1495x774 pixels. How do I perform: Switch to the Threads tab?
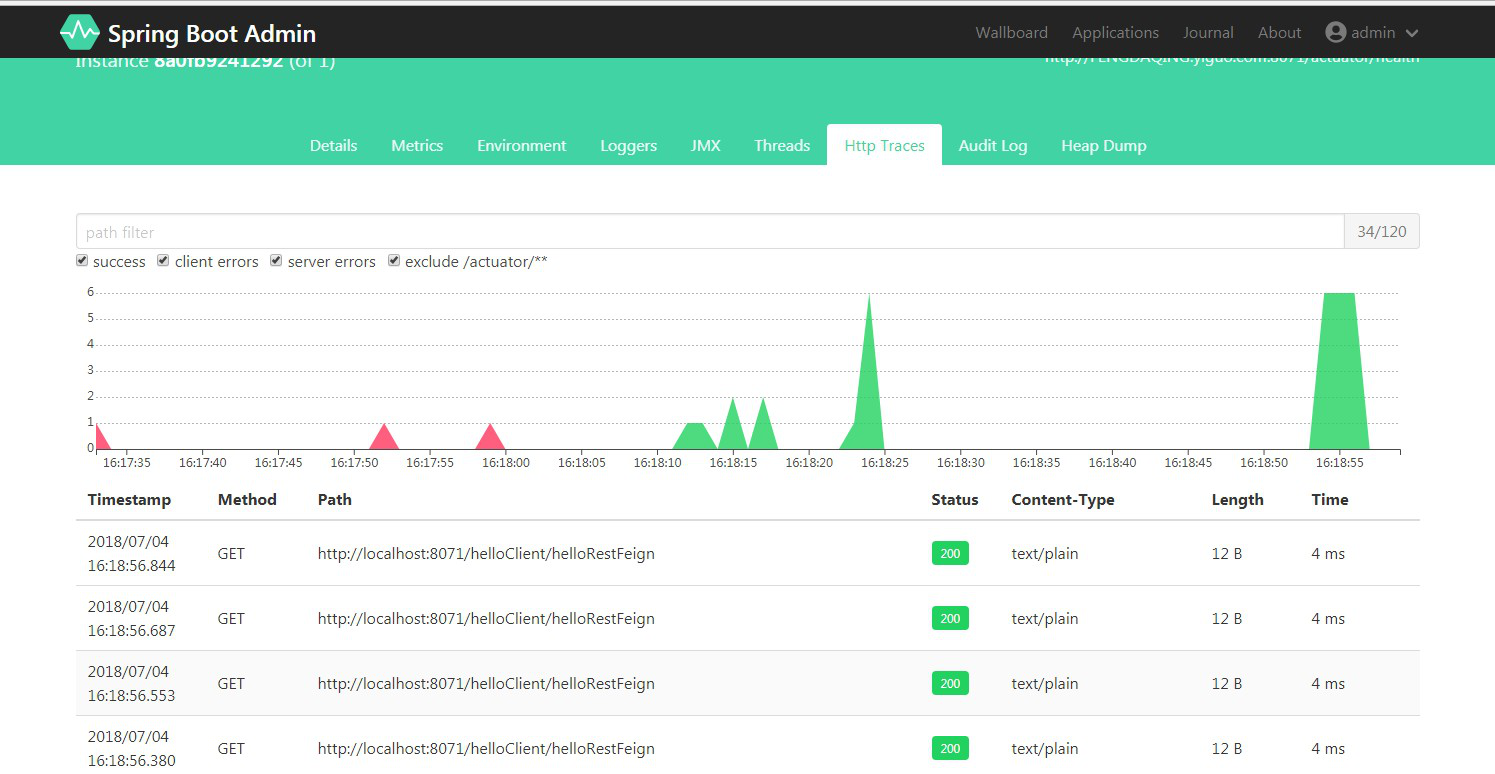tap(782, 145)
